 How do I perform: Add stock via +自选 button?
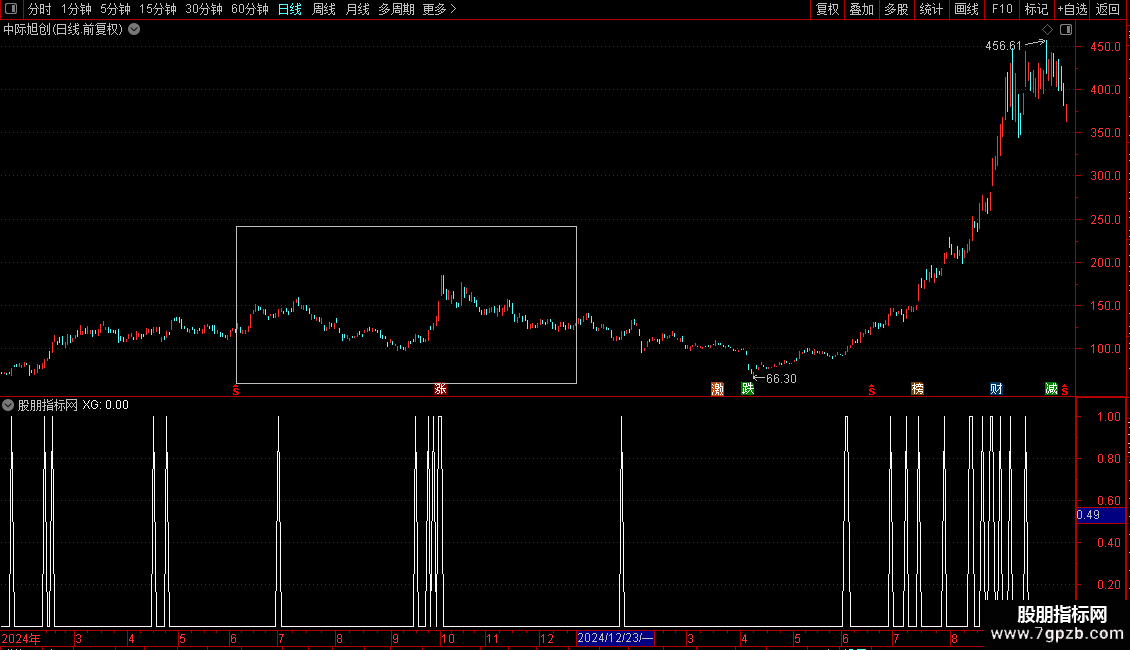pyautogui.click(x=1072, y=9)
